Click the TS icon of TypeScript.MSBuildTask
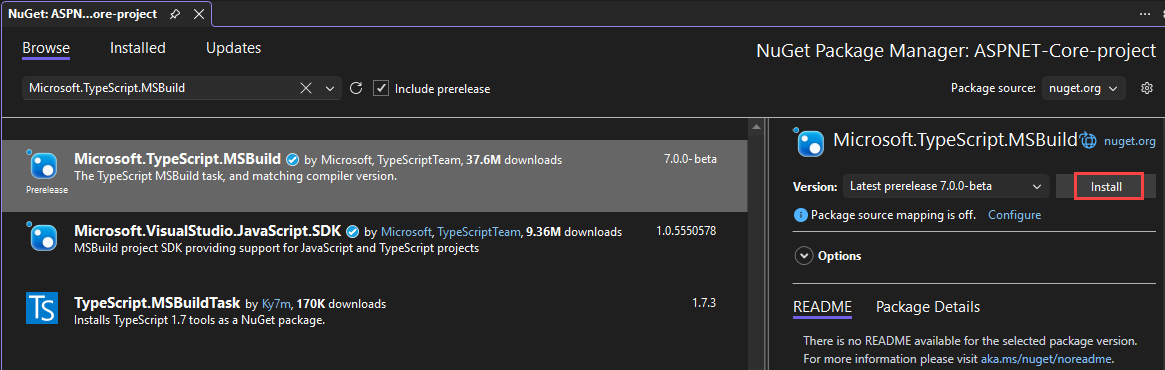The height and width of the screenshot is (370, 1165). (42, 308)
